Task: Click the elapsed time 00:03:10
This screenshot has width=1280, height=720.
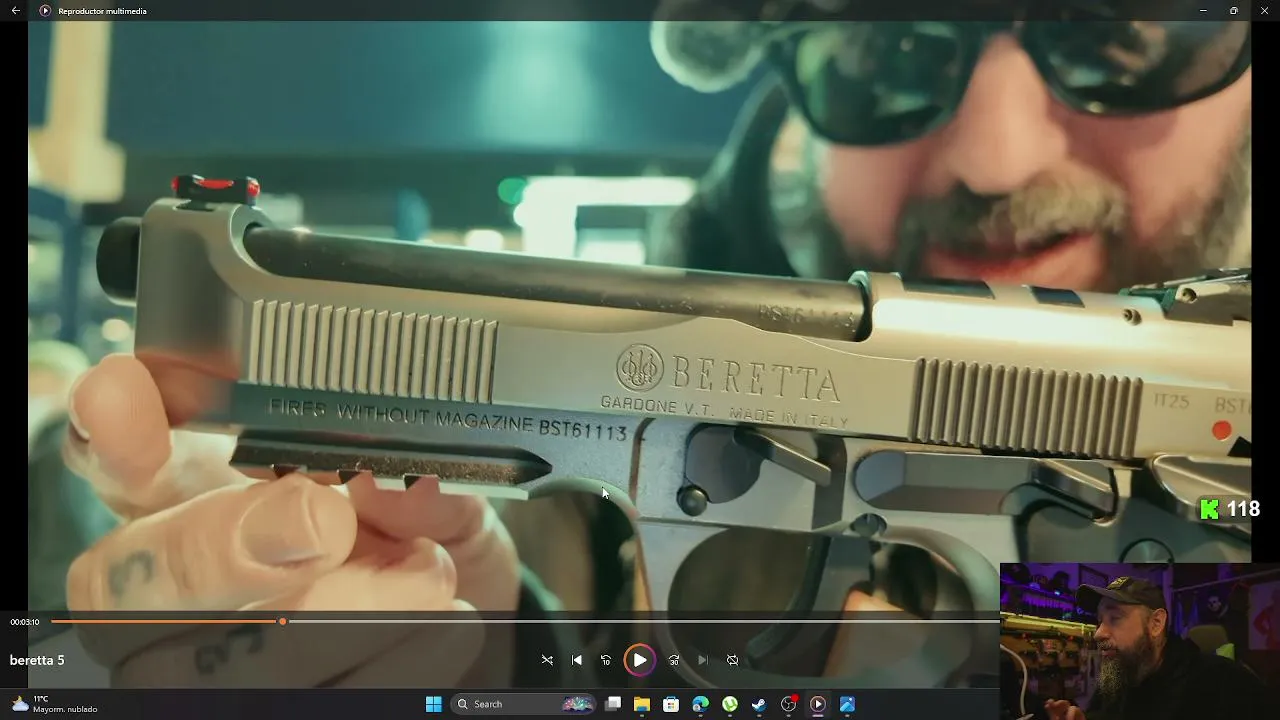Action: [25, 622]
